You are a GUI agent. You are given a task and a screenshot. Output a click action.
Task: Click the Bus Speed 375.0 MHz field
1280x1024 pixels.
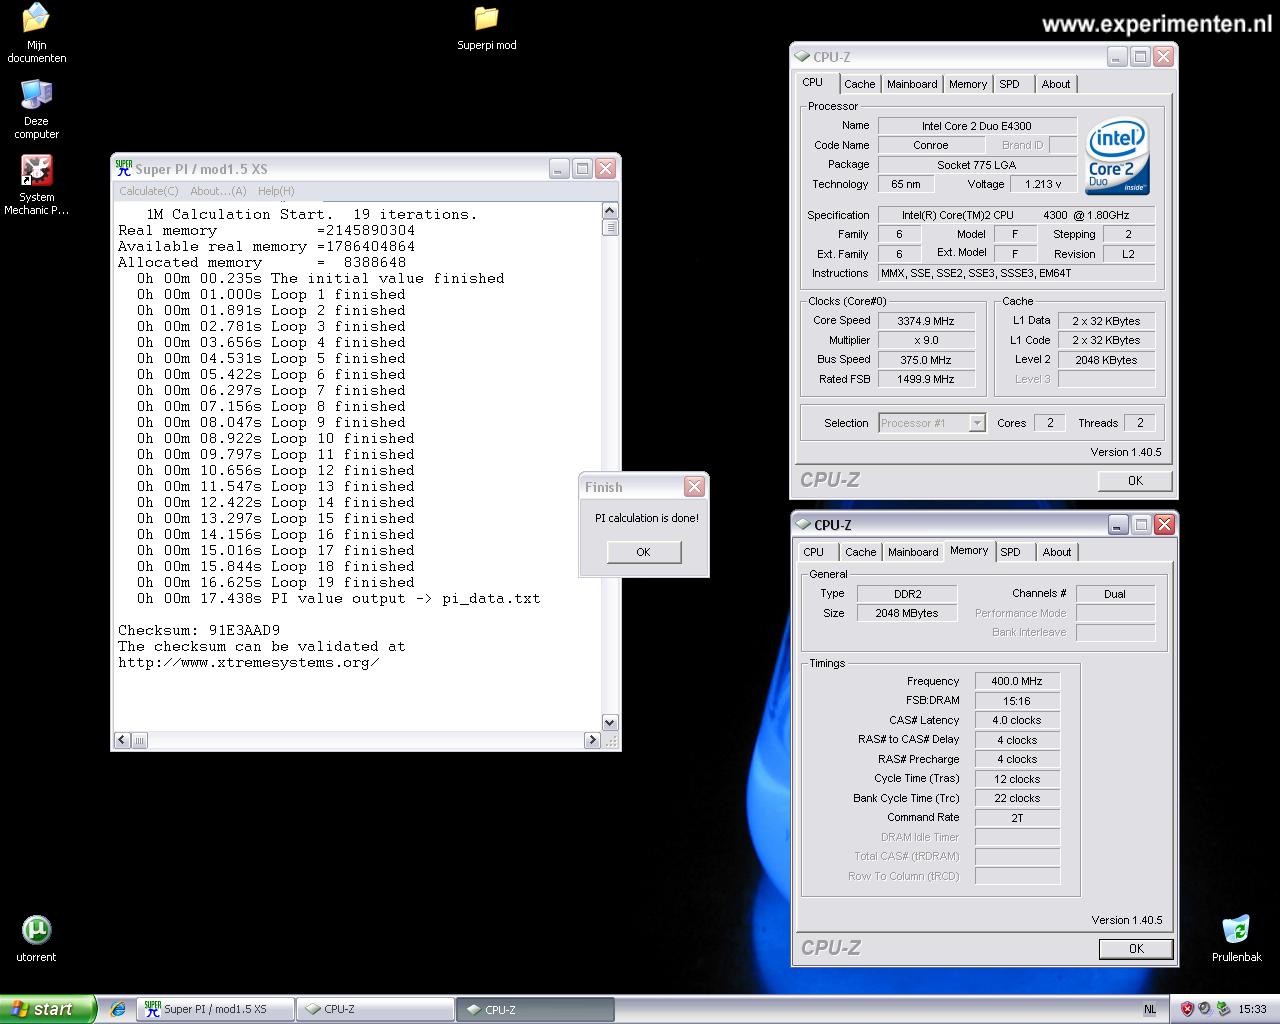click(926, 360)
